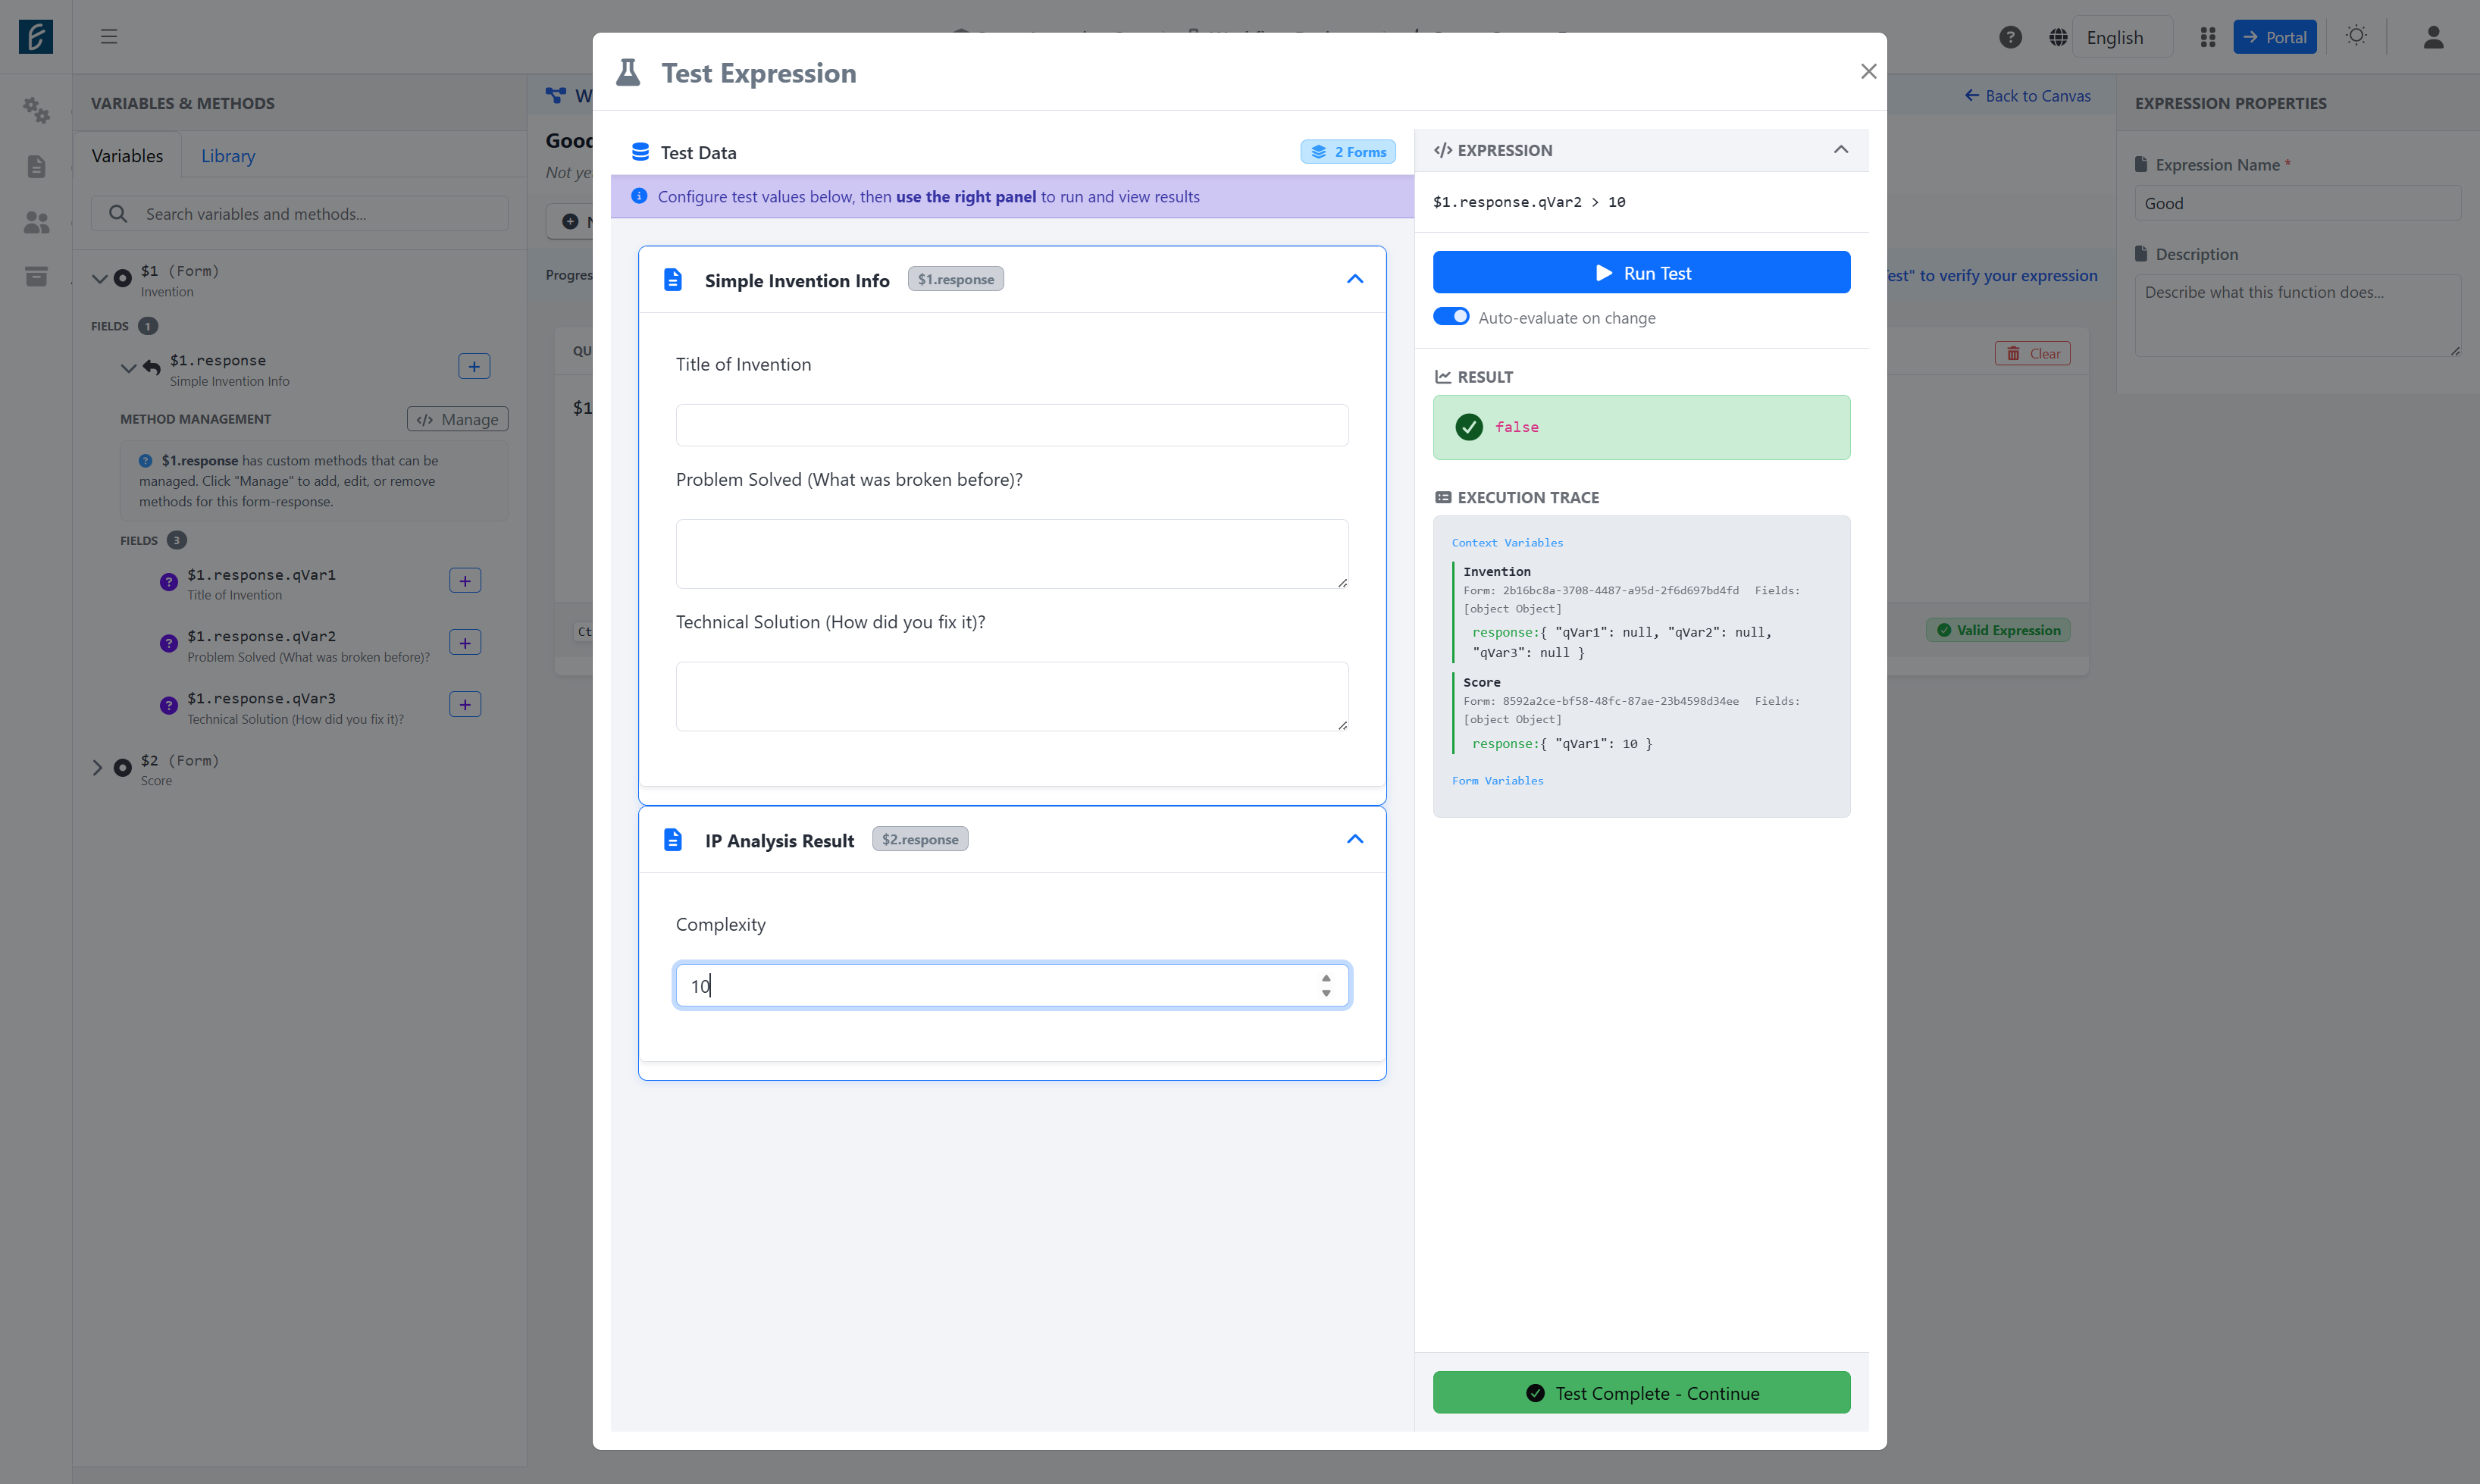Click the Expression Name input field

pyautogui.click(x=2297, y=203)
